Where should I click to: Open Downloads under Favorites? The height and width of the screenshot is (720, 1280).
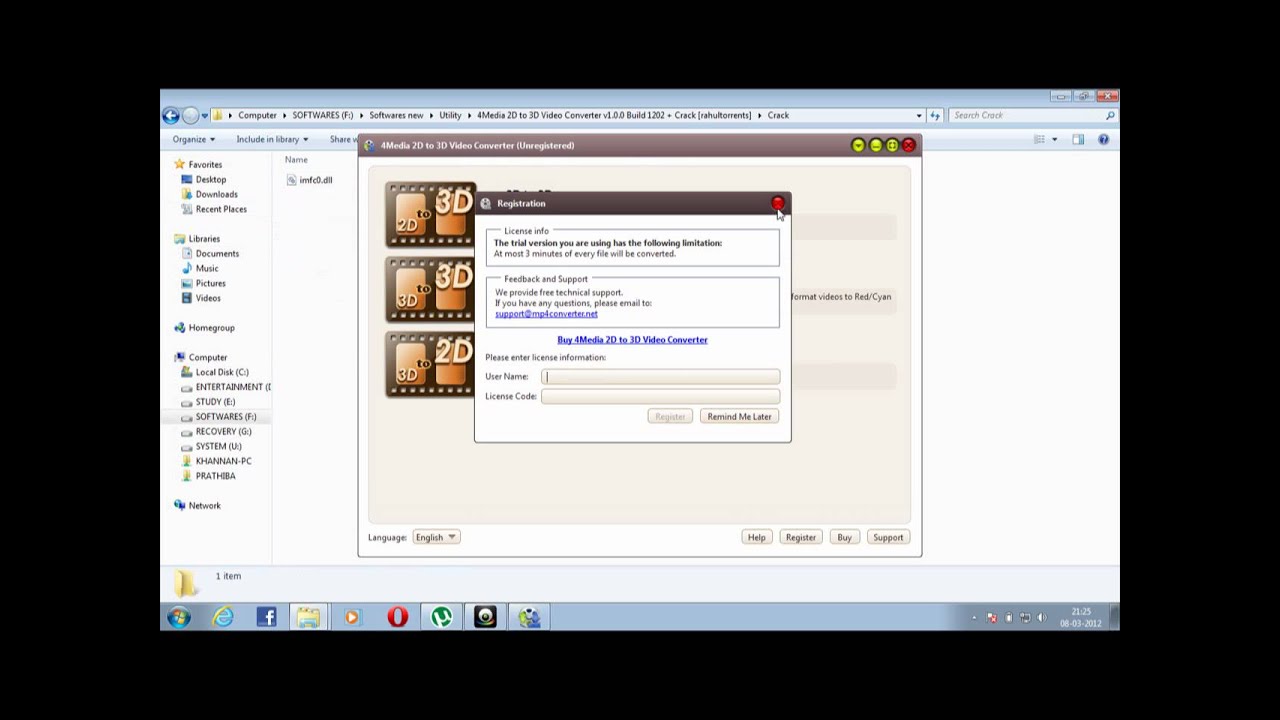216,195
